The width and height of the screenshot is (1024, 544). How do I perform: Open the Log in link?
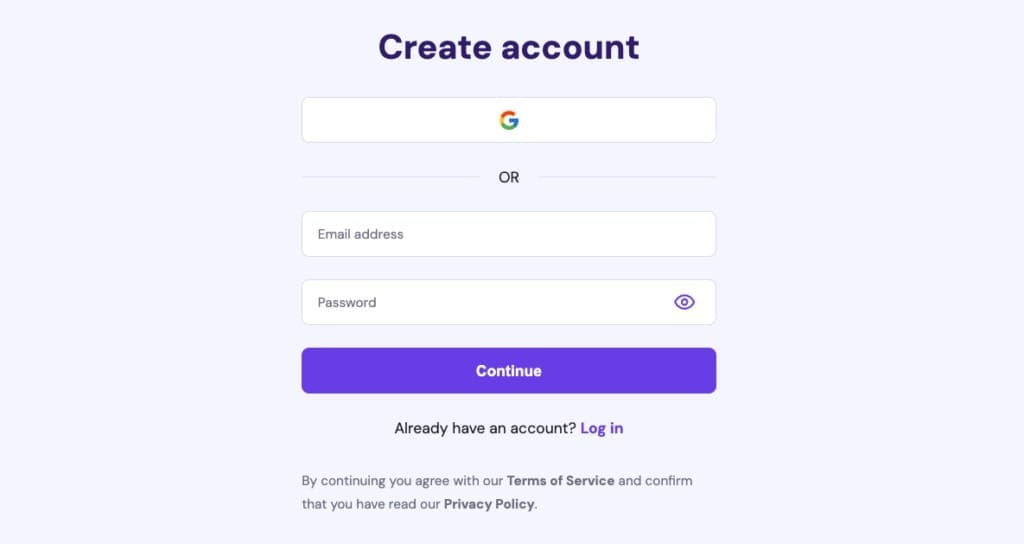tap(601, 428)
